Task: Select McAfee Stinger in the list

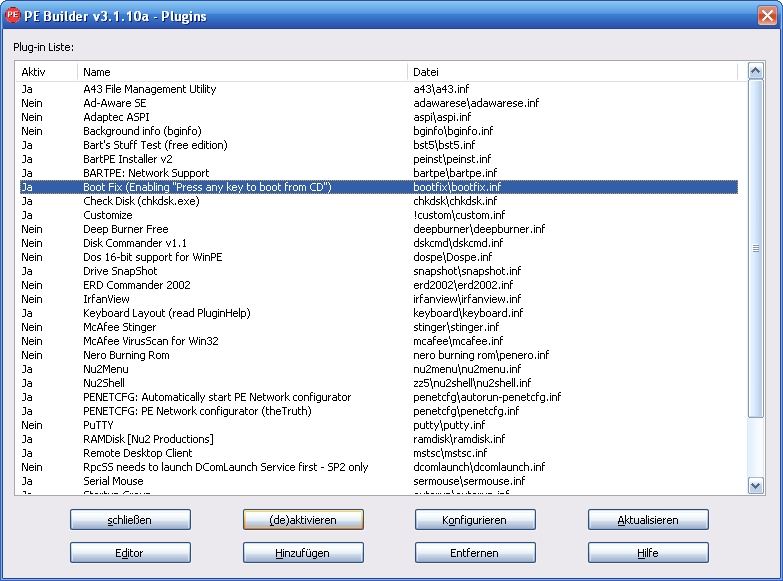Action: [120, 327]
